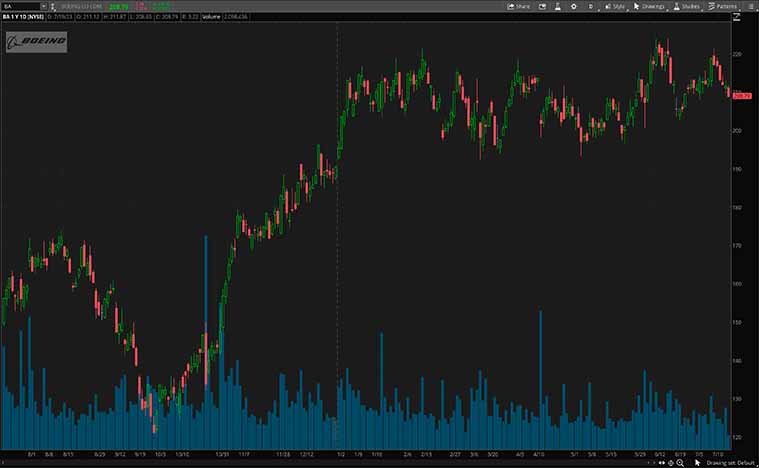Viewport: 759px width, 468px height.
Task: Open the Drawings menu
Action: pos(649,6)
